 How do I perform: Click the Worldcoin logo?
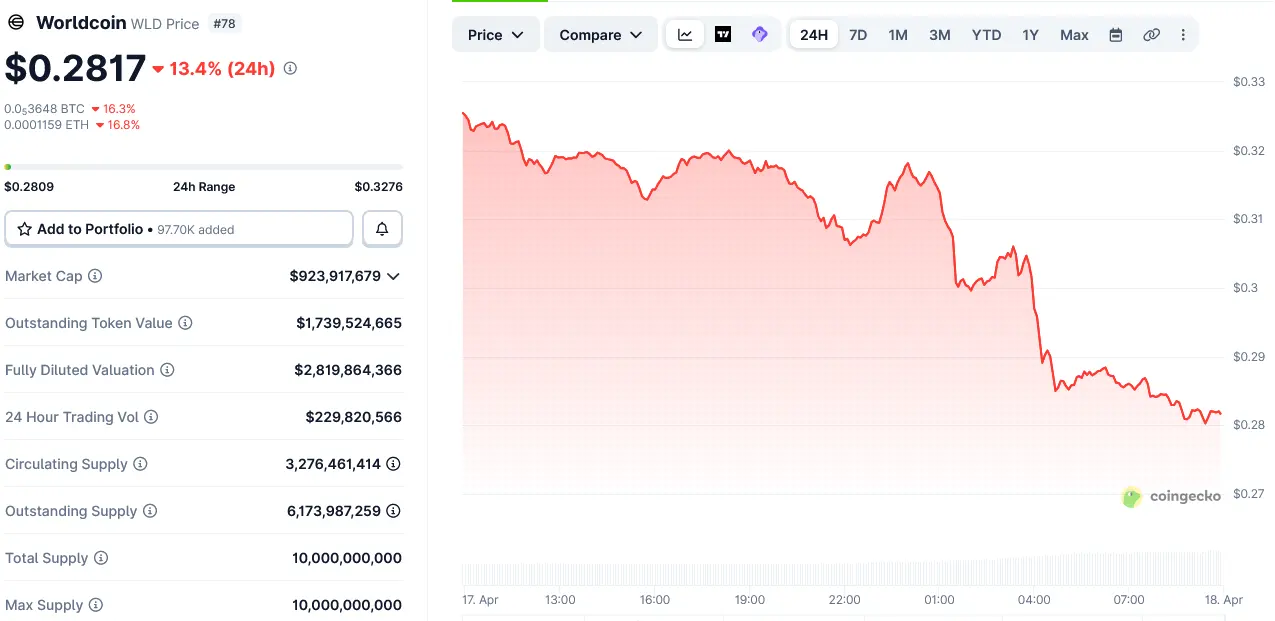coord(15,22)
